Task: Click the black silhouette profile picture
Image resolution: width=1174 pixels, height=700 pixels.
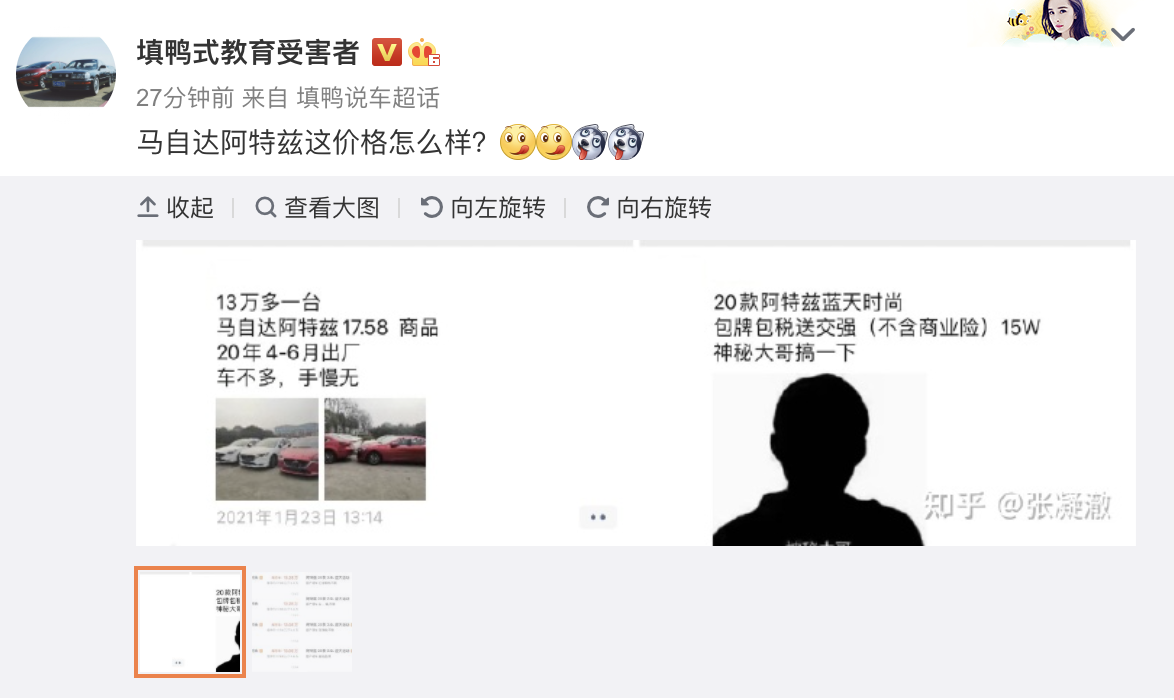Action: 818,459
